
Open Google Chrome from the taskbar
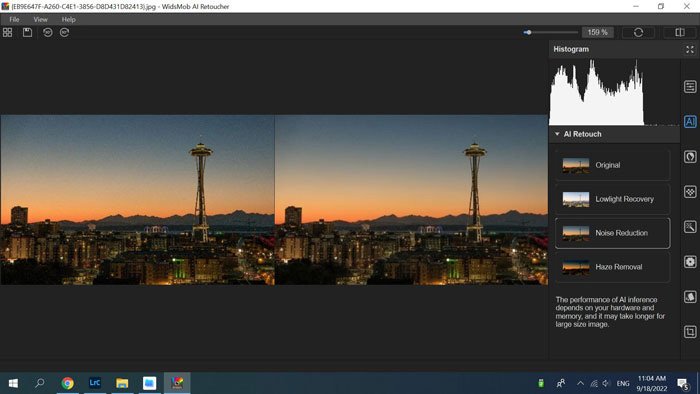(67, 383)
